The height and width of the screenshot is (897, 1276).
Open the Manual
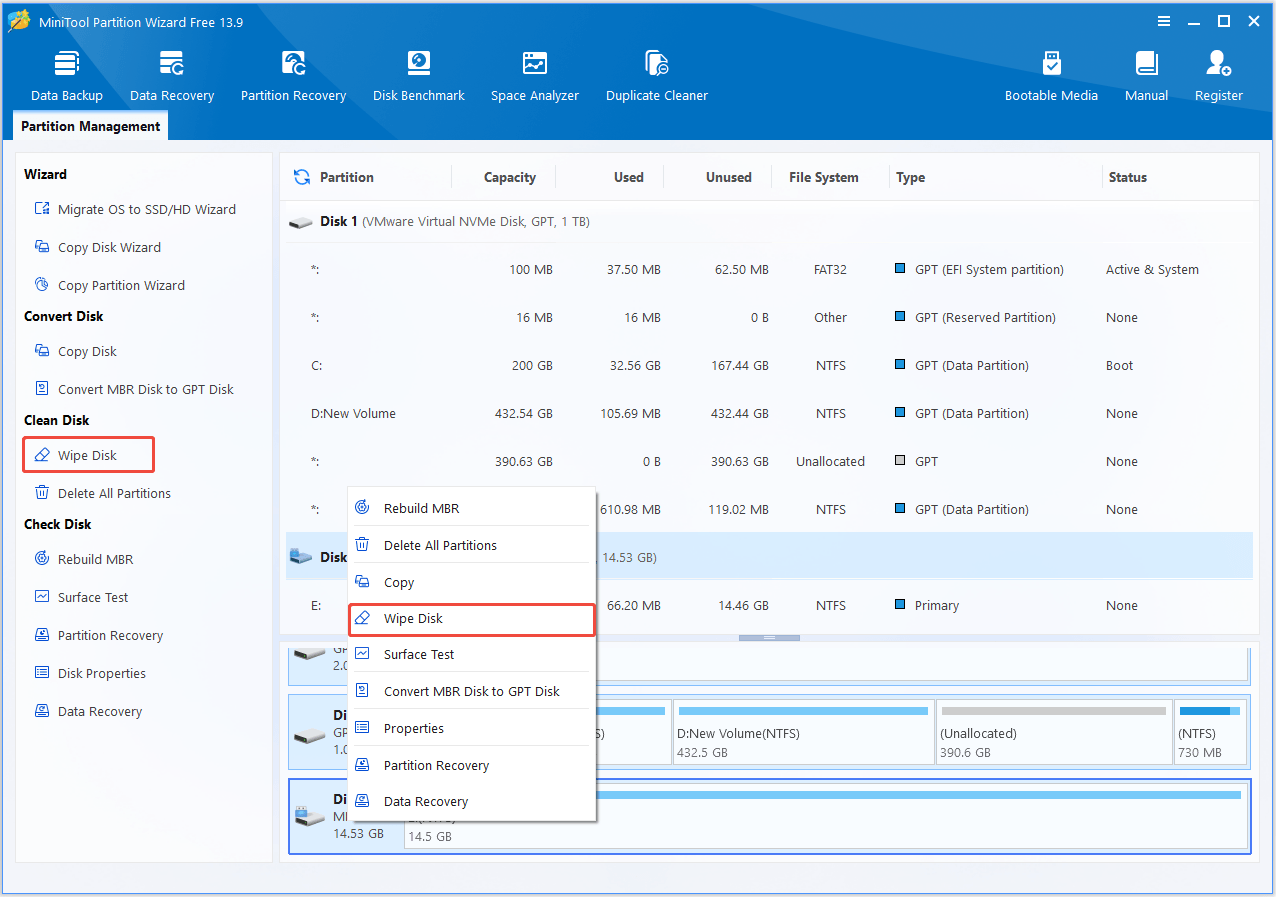[x=1146, y=76]
